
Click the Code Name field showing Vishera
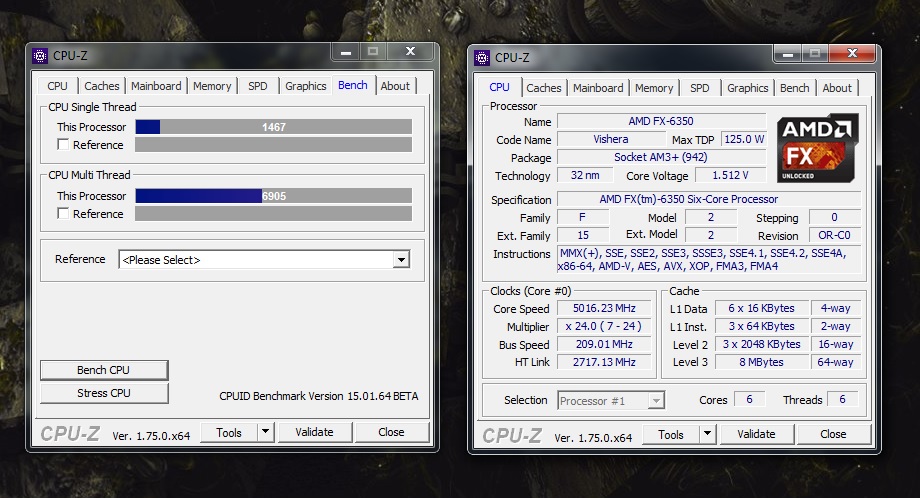click(611, 140)
